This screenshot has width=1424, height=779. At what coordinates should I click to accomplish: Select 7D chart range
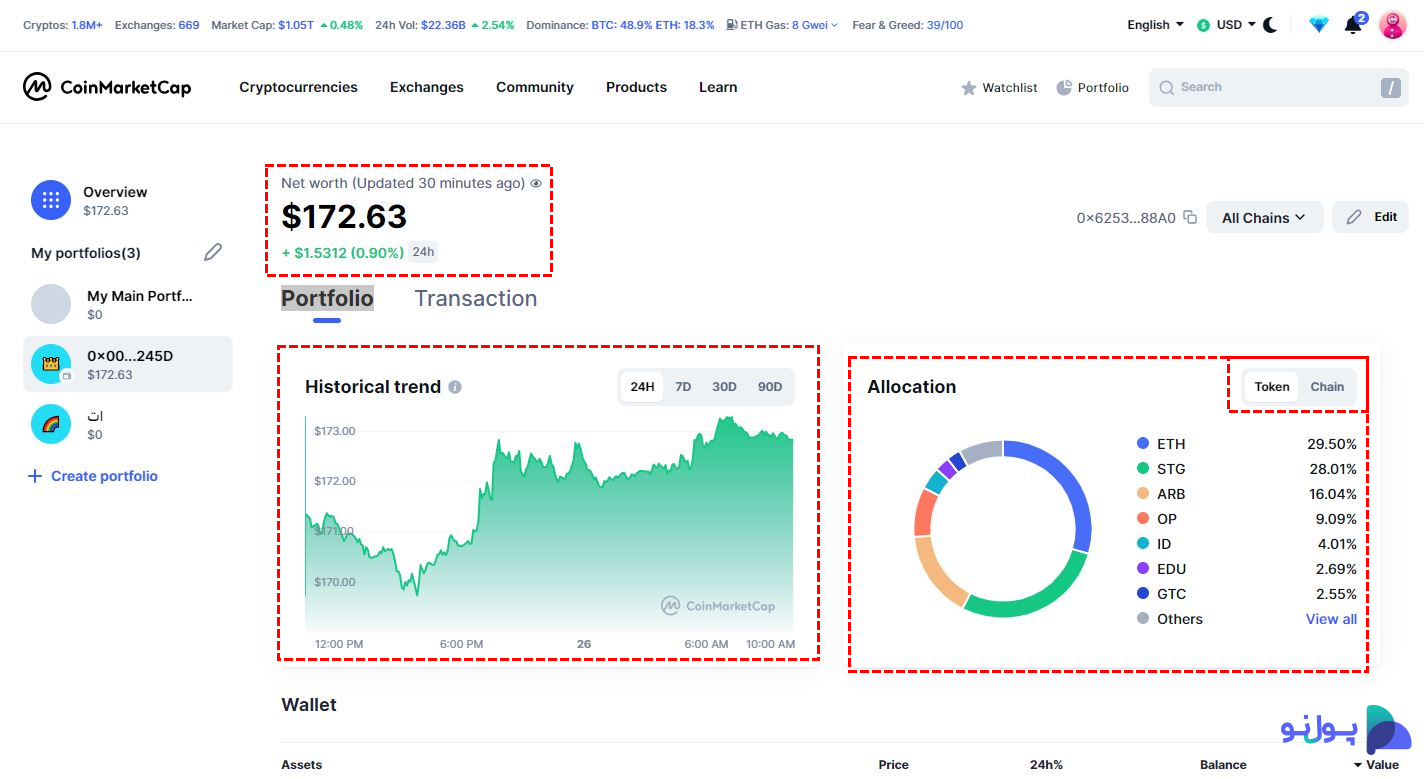tap(683, 387)
